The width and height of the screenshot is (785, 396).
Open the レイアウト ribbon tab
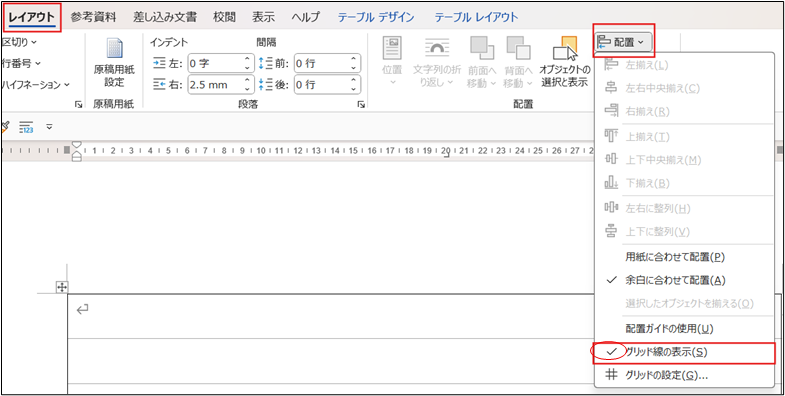pos(32,17)
